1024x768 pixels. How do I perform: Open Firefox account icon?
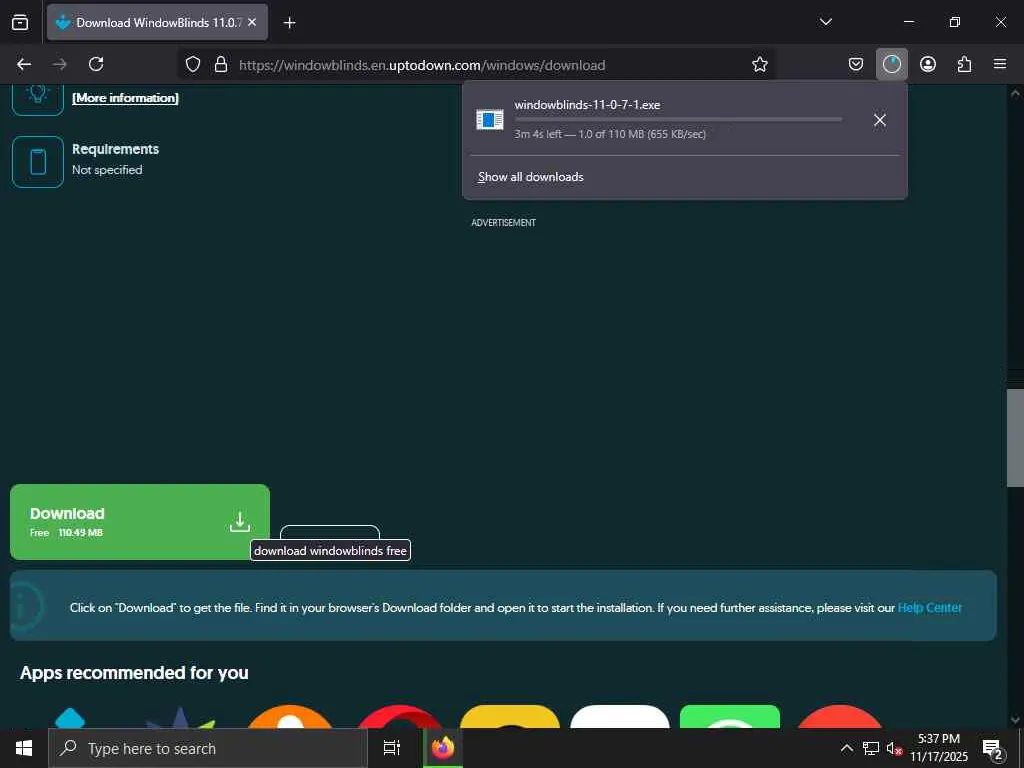pos(928,64)
